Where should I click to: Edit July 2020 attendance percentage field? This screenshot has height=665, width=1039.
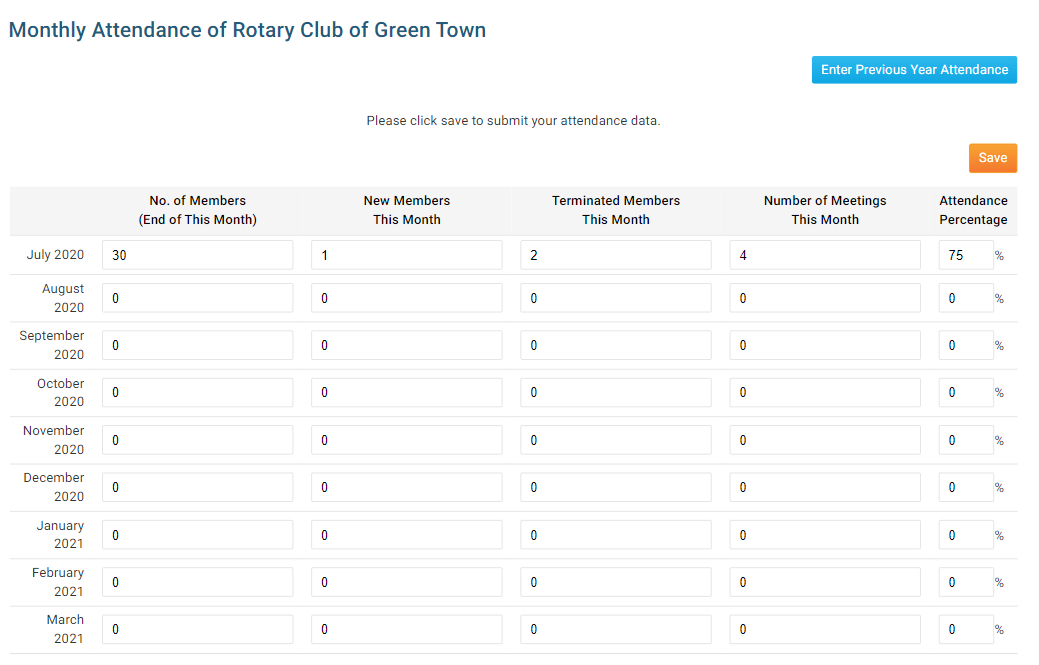point(965,255)
